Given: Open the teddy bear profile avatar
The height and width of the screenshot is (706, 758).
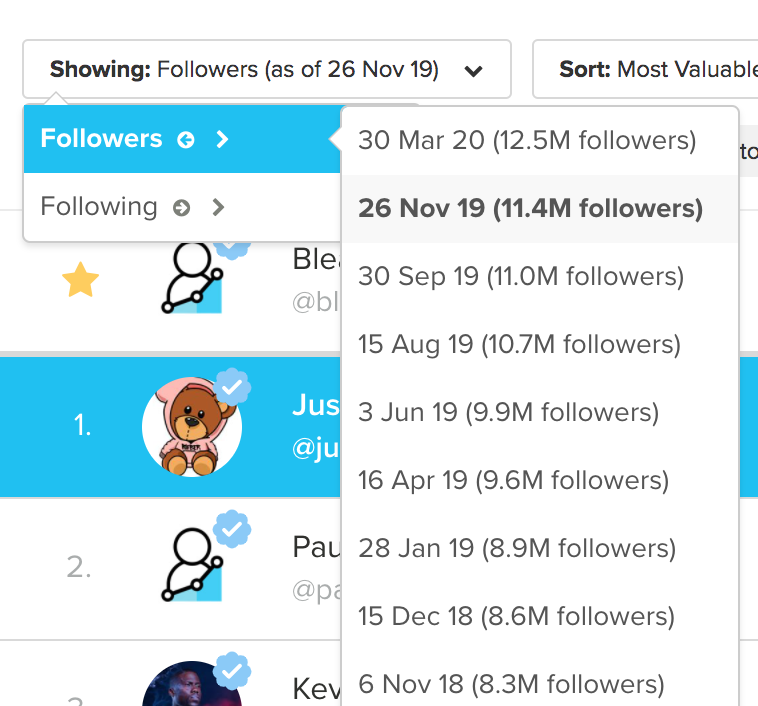Looking at the screenshot, I should [192, 427].
